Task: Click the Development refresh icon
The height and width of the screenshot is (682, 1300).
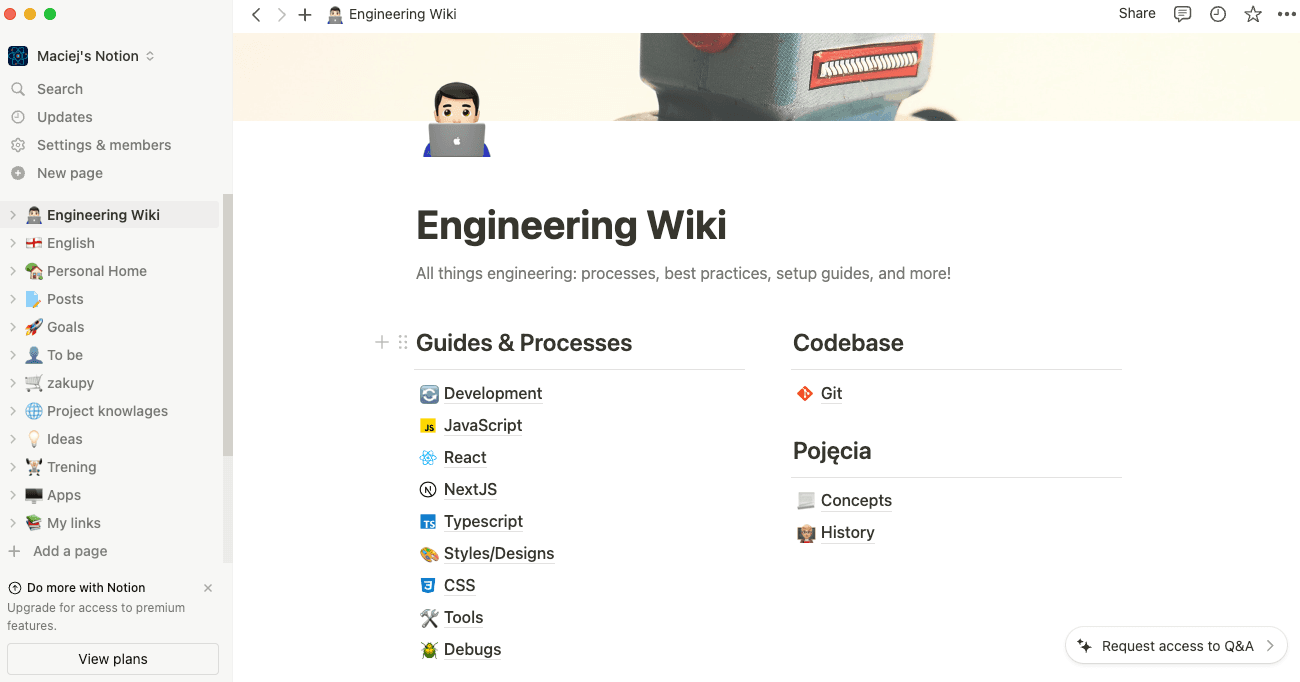Action: [x=429, y=394]
